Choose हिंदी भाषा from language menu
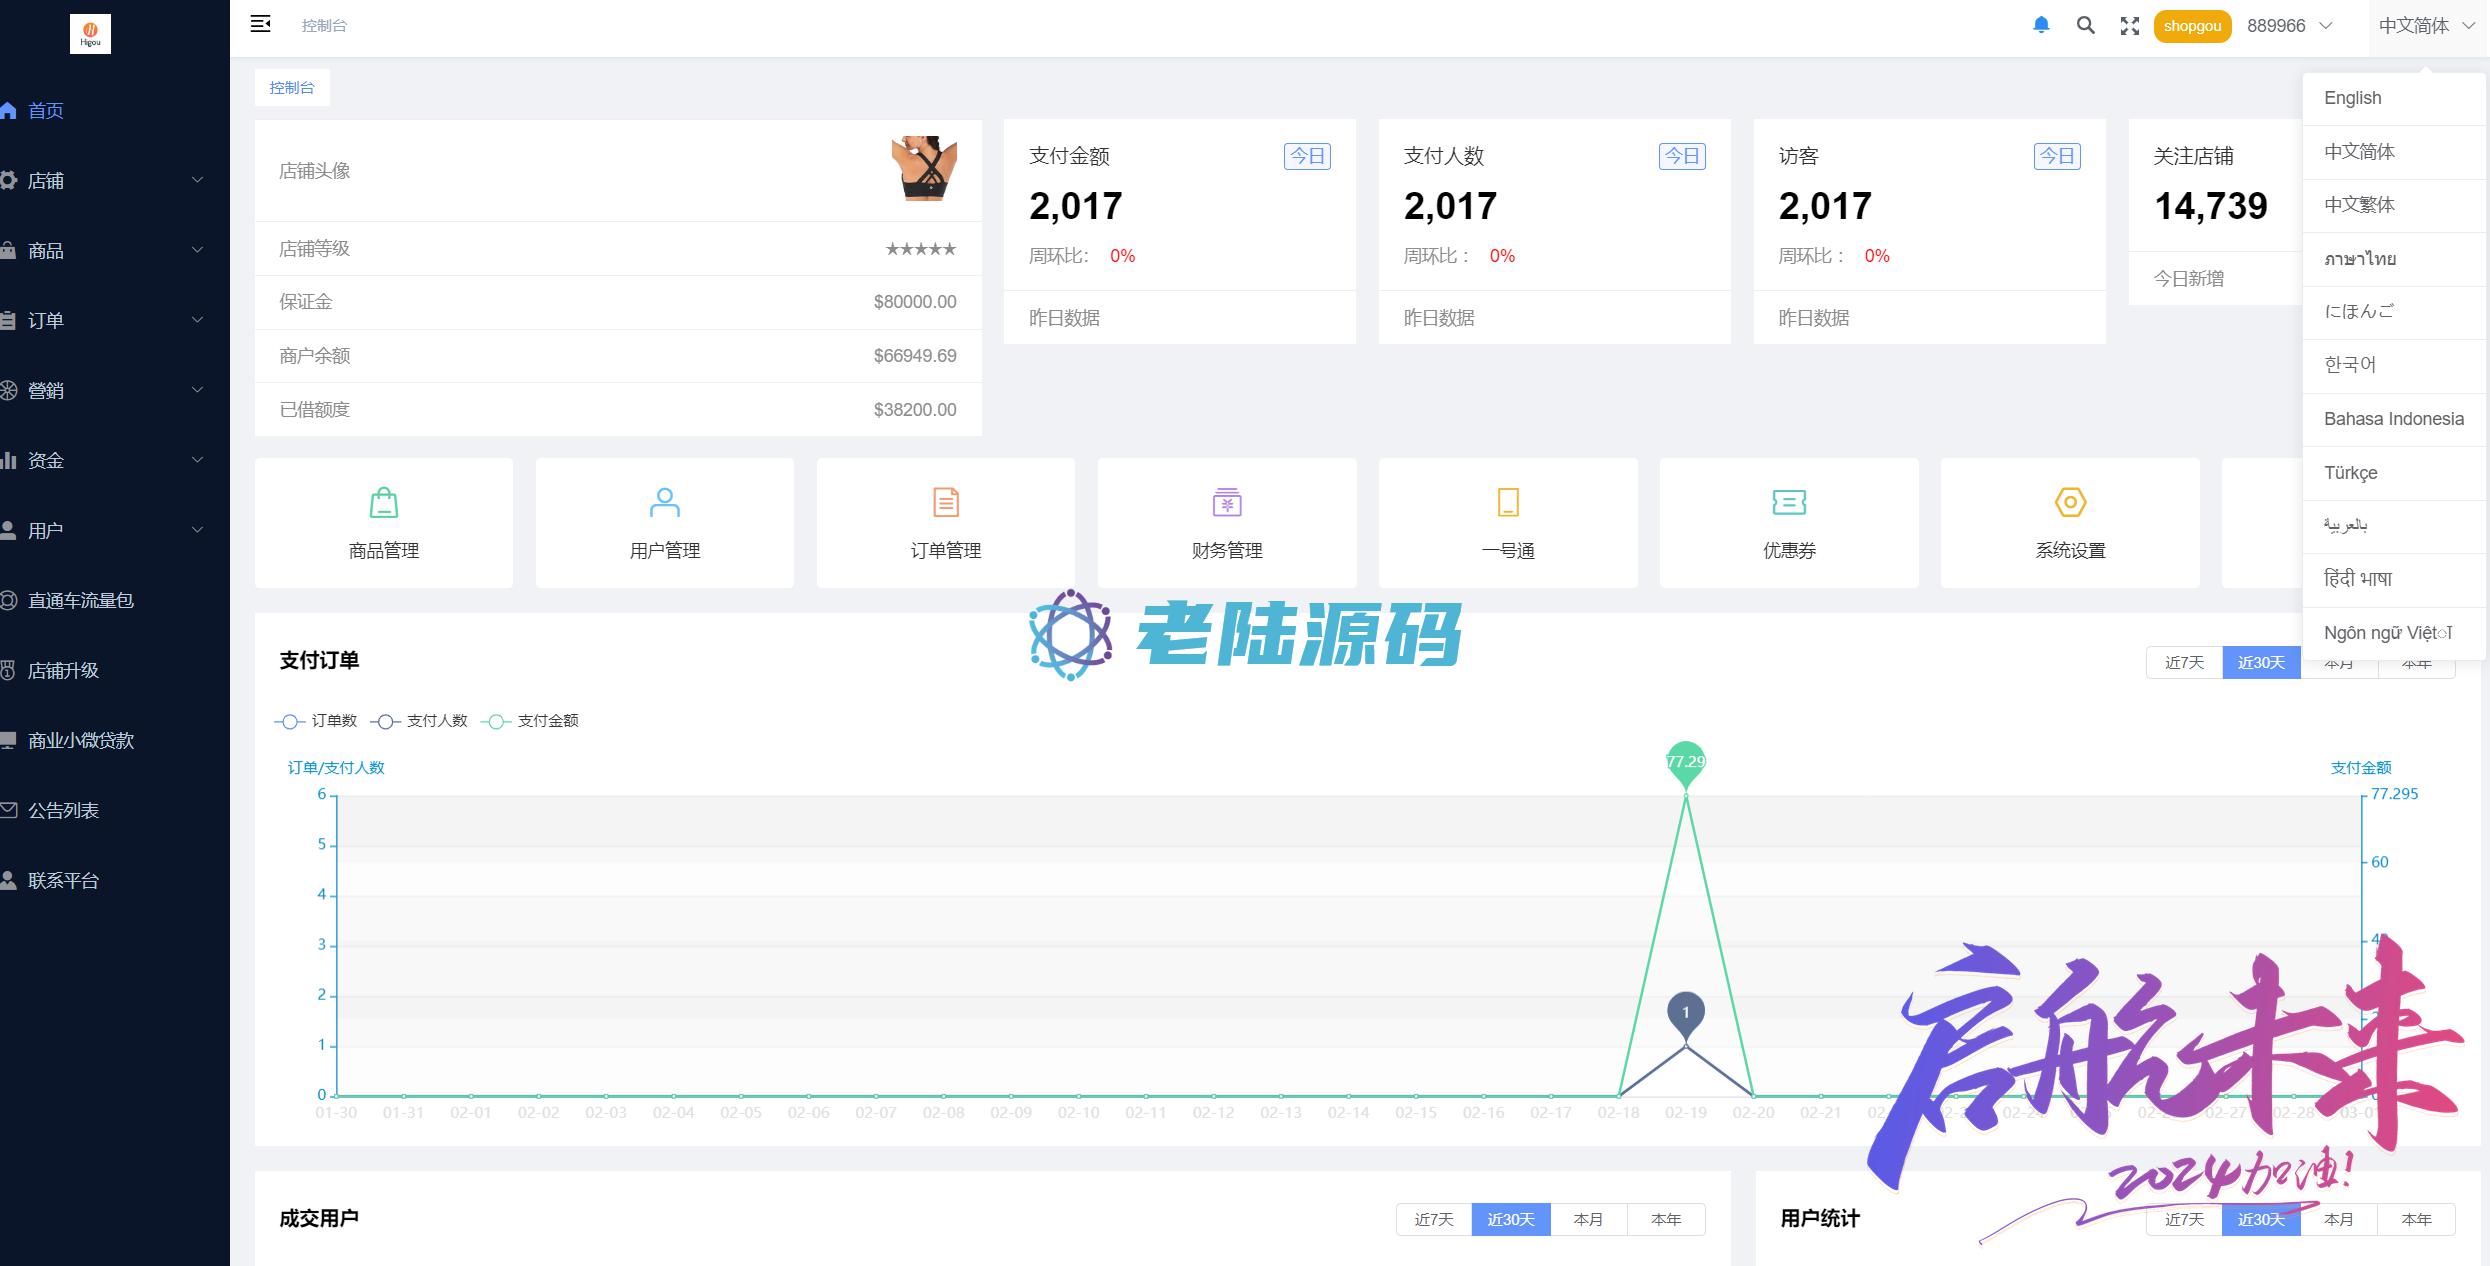 [2394, 579]
